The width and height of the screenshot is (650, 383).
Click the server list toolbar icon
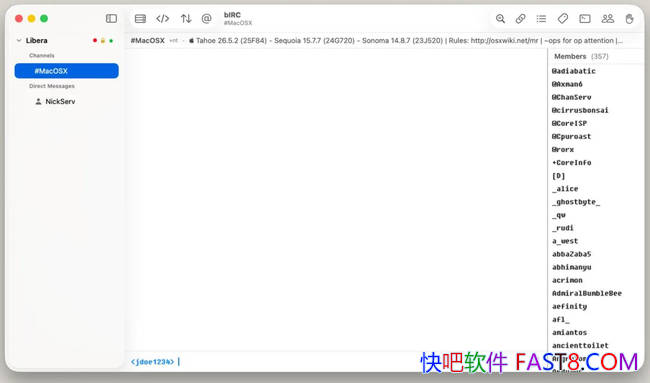pos(141,19)
